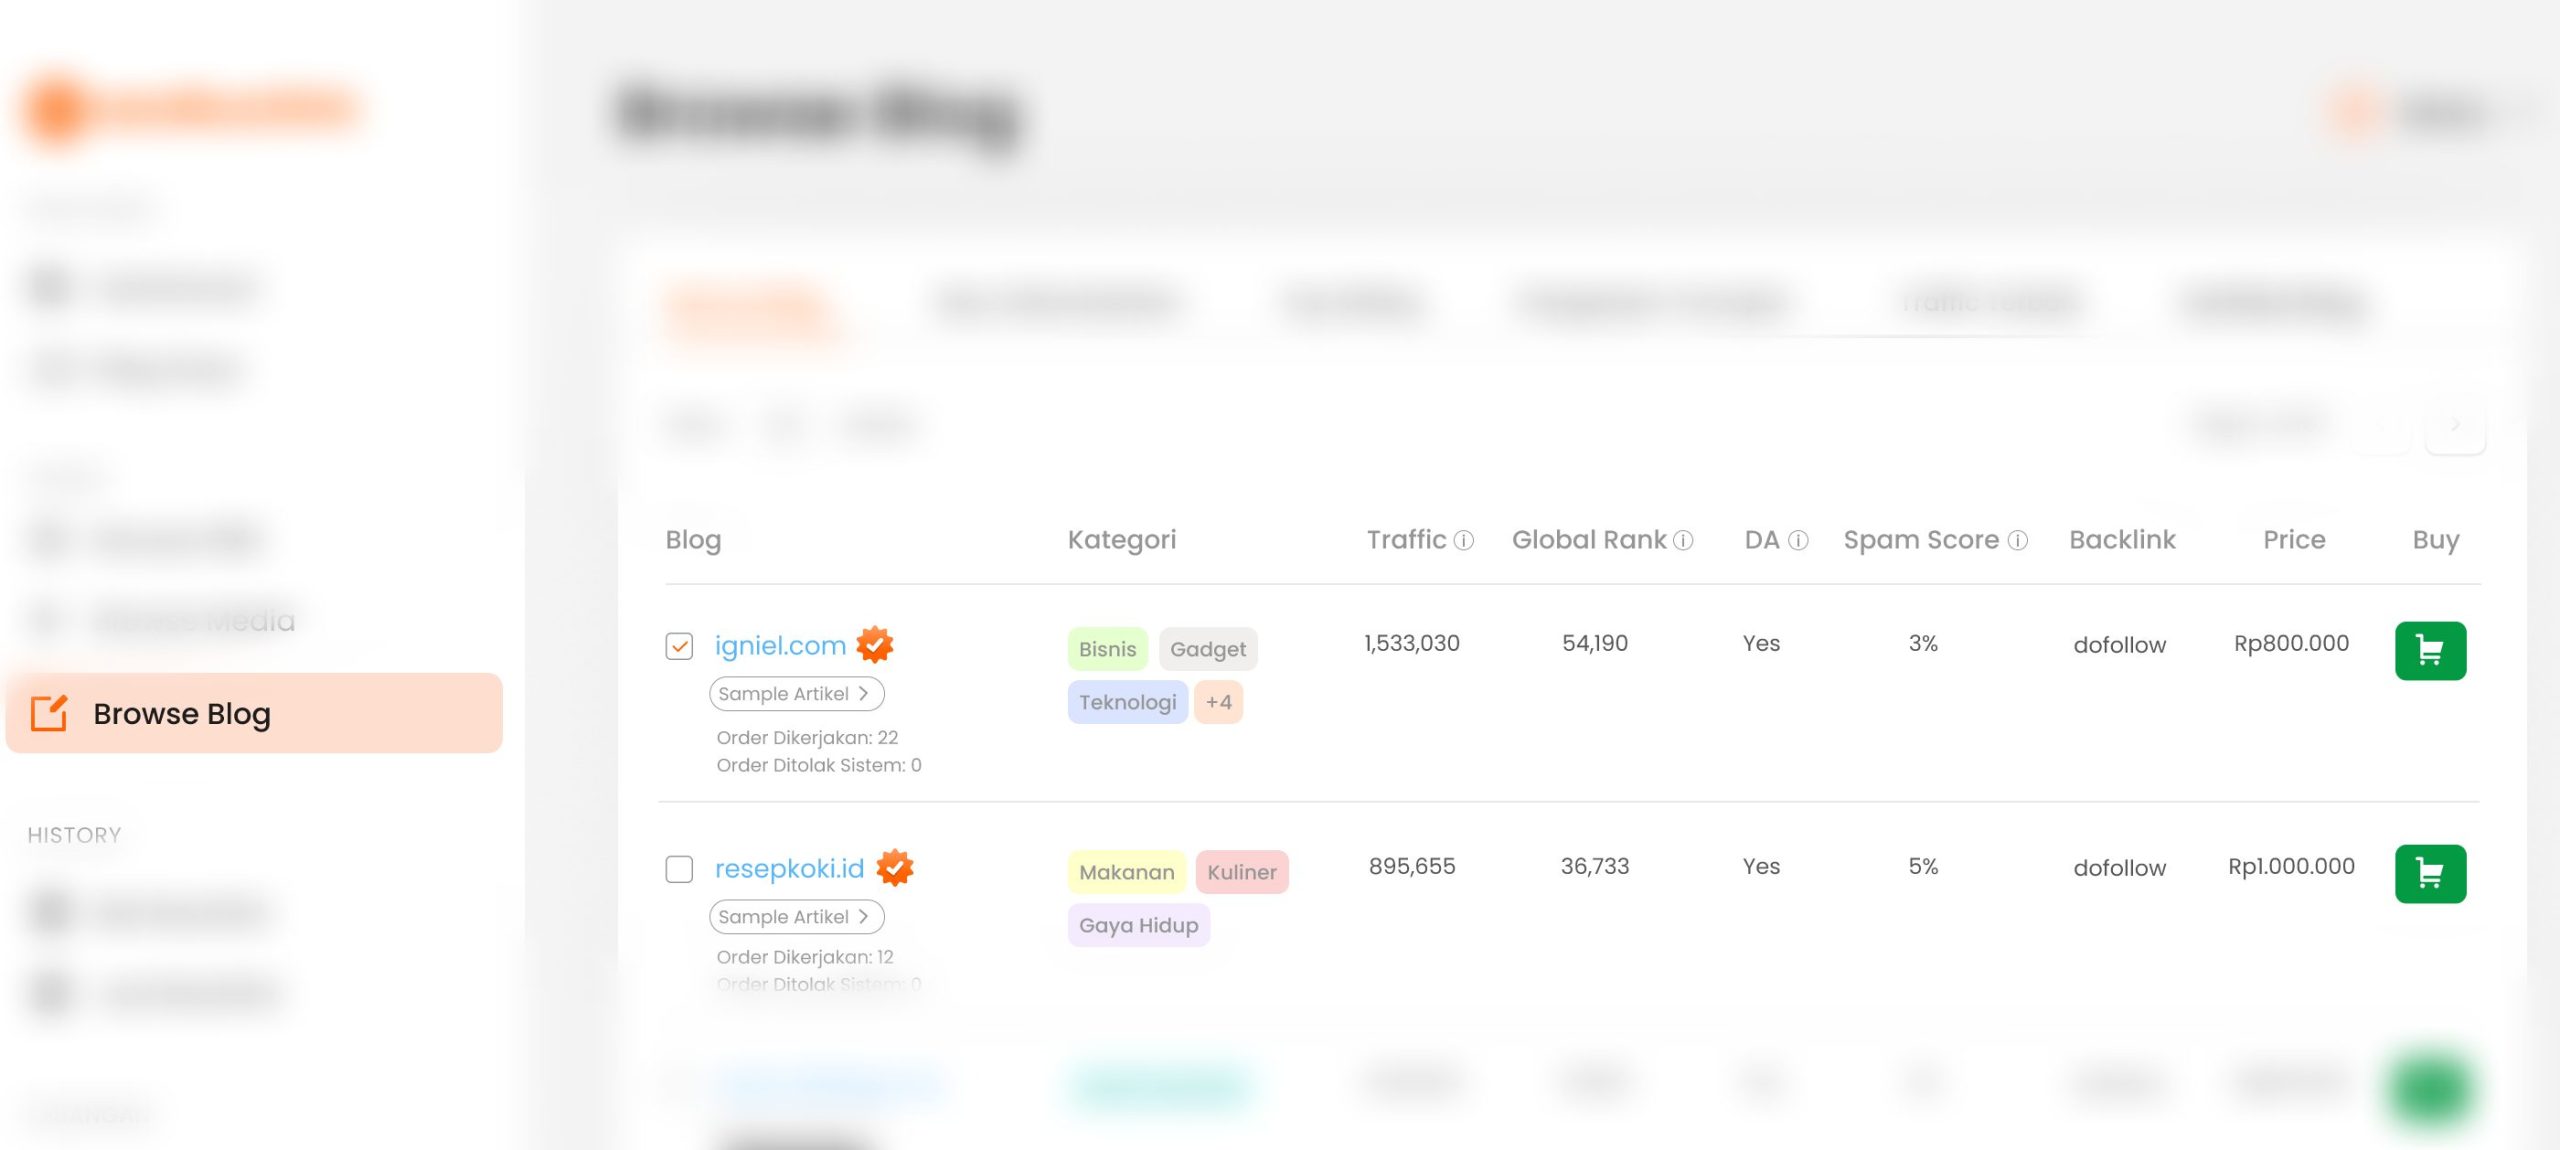Open the Traffic column info icon
This screenshot has height=1150, width=2560.
coord(1462,539)
